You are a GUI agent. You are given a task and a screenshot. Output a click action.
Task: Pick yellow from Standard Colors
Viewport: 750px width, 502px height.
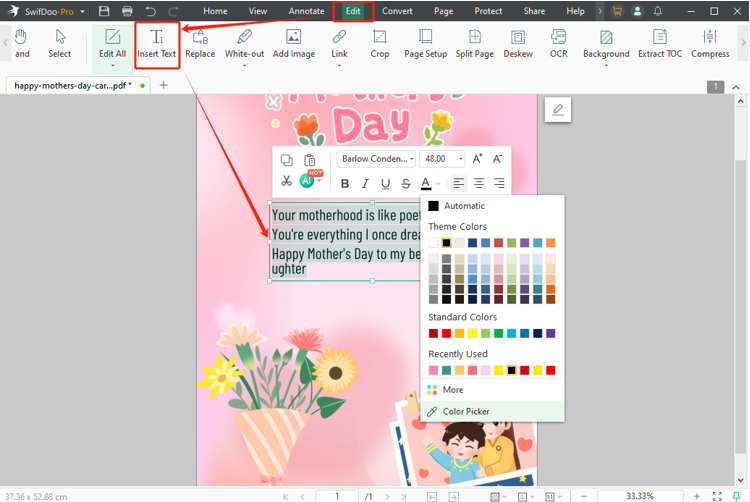tap(473, 333)
